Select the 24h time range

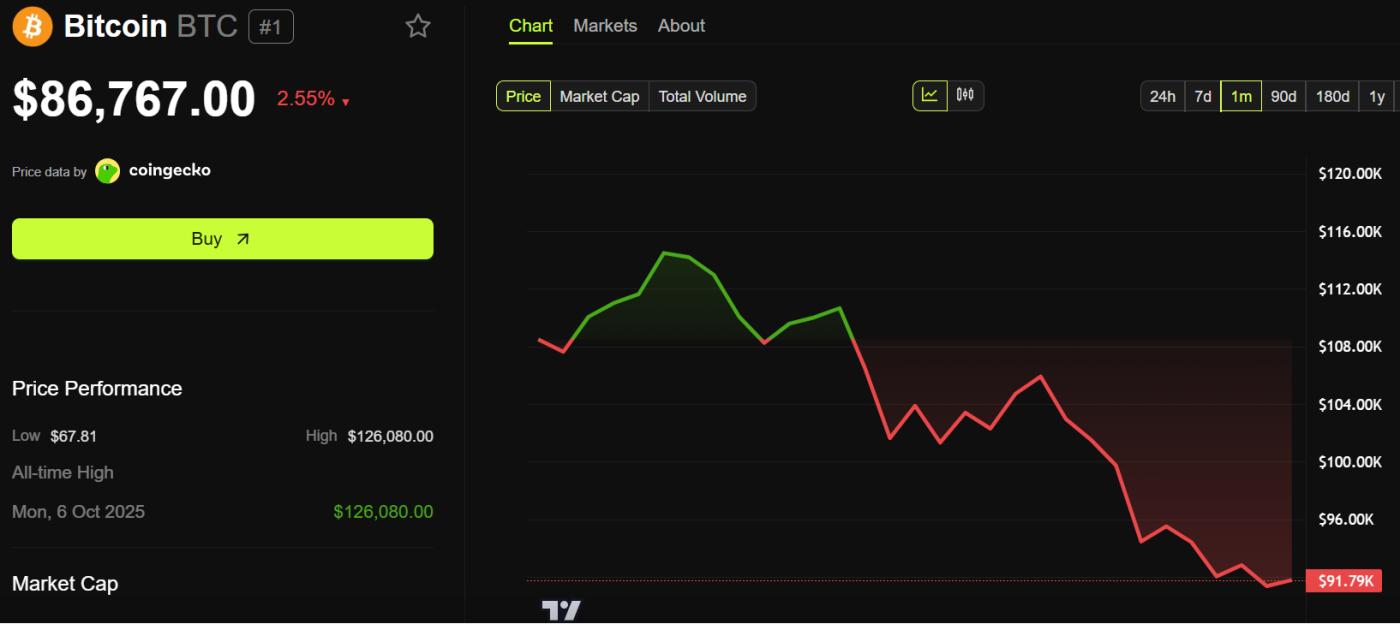1162,96
